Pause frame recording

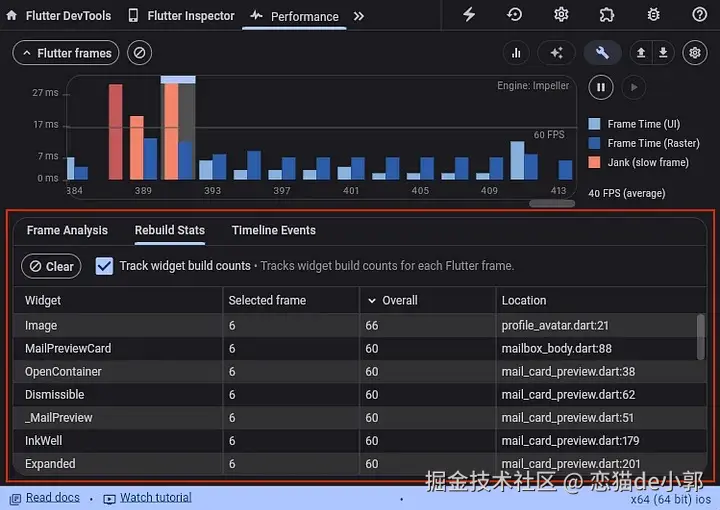[x=601, y=87]
